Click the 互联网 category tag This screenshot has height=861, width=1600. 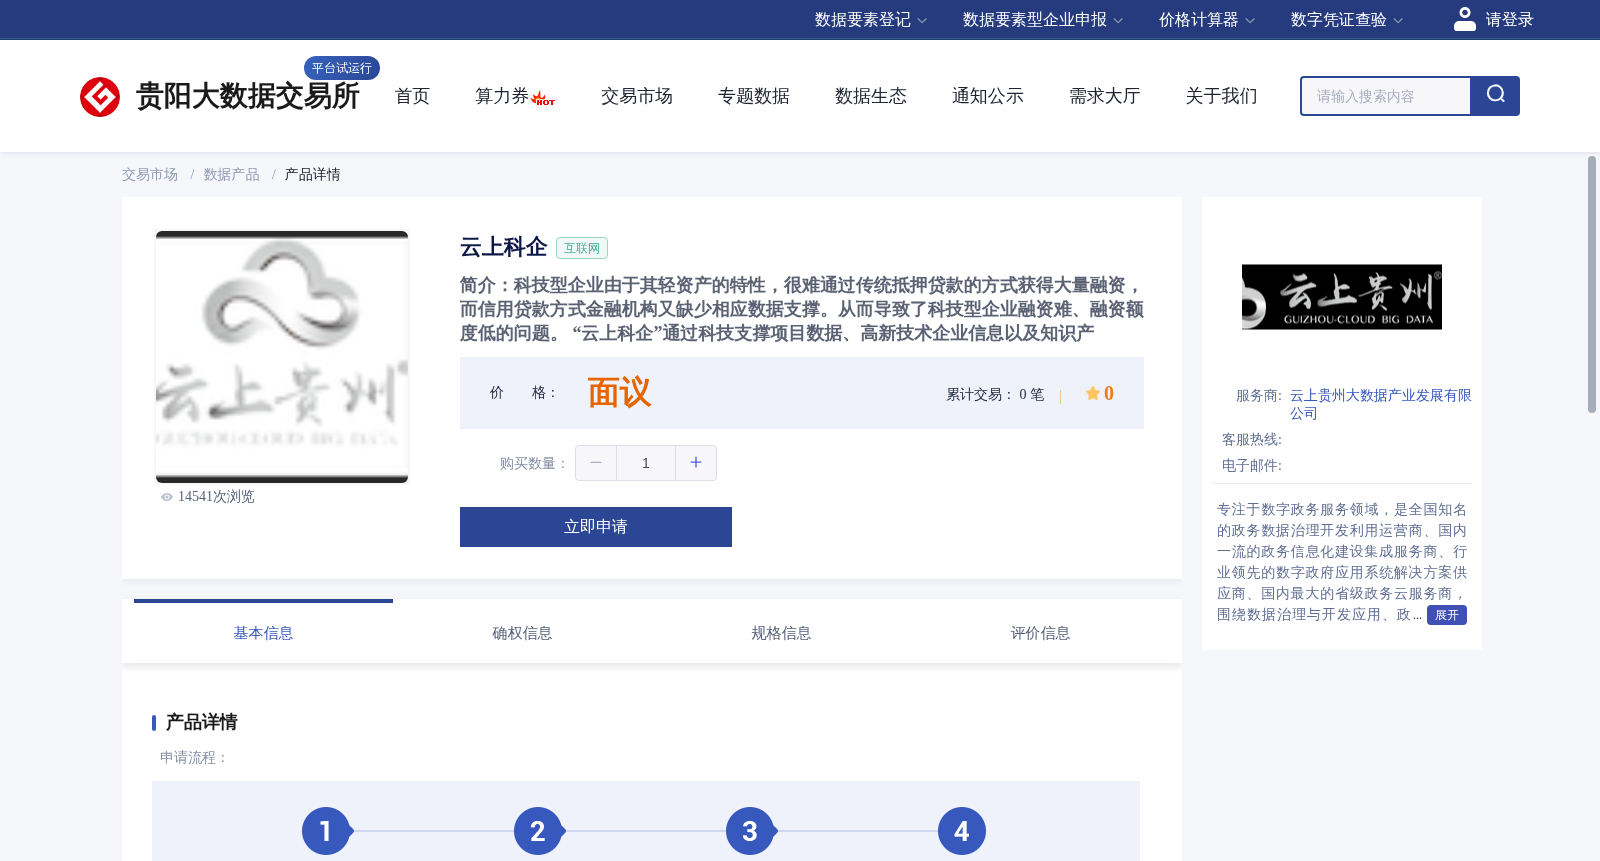pyautogui.click(x=582, y=248)
